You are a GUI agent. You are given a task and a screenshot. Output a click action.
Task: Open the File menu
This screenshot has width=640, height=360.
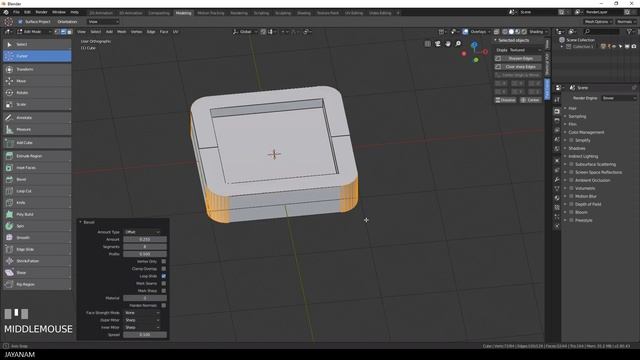(16, 13)
